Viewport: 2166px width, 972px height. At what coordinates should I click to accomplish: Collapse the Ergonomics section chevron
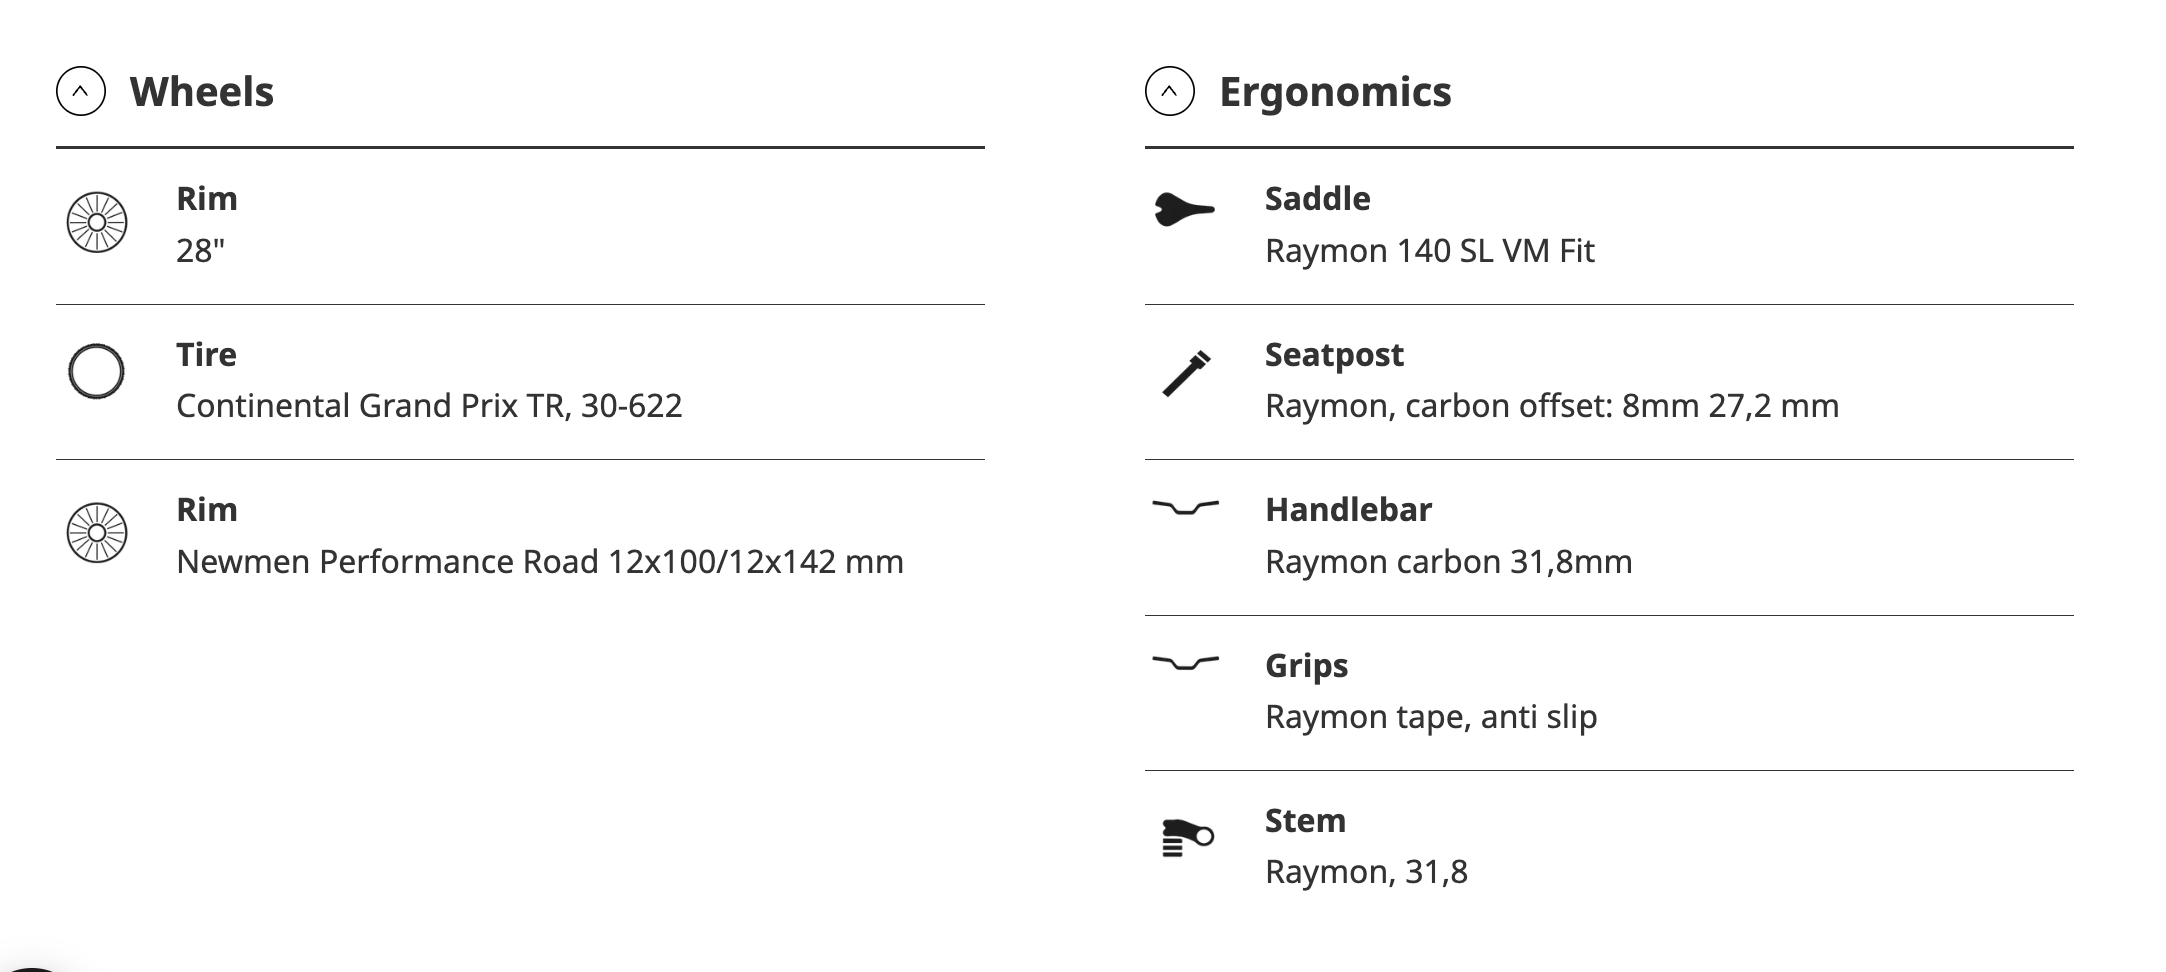1169,92
